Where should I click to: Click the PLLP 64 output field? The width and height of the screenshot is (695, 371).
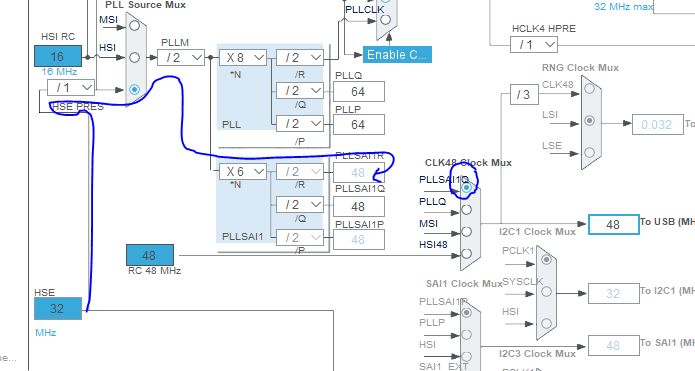tap(359, 125)
